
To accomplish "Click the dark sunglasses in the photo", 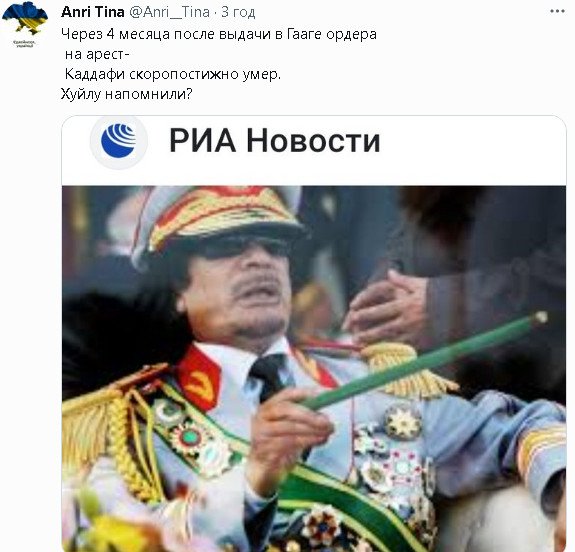I will pyautogui.click(x=240, y=246).
